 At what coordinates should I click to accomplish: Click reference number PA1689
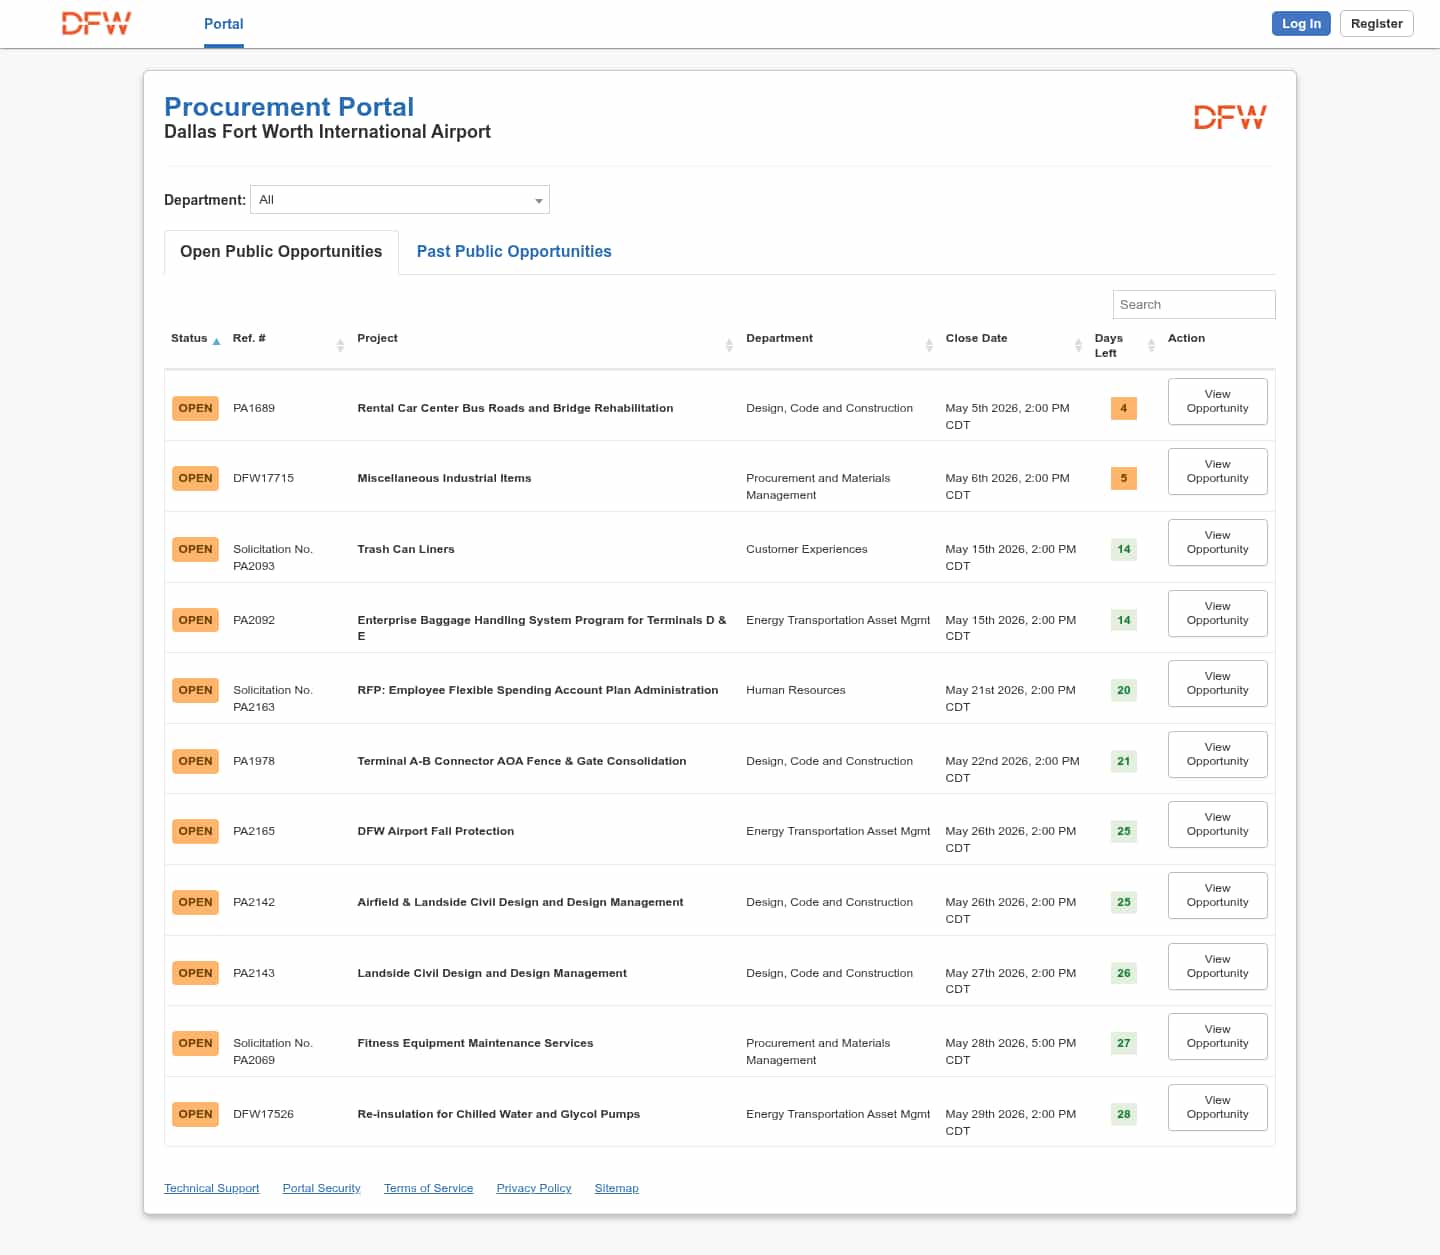point(254,408)
